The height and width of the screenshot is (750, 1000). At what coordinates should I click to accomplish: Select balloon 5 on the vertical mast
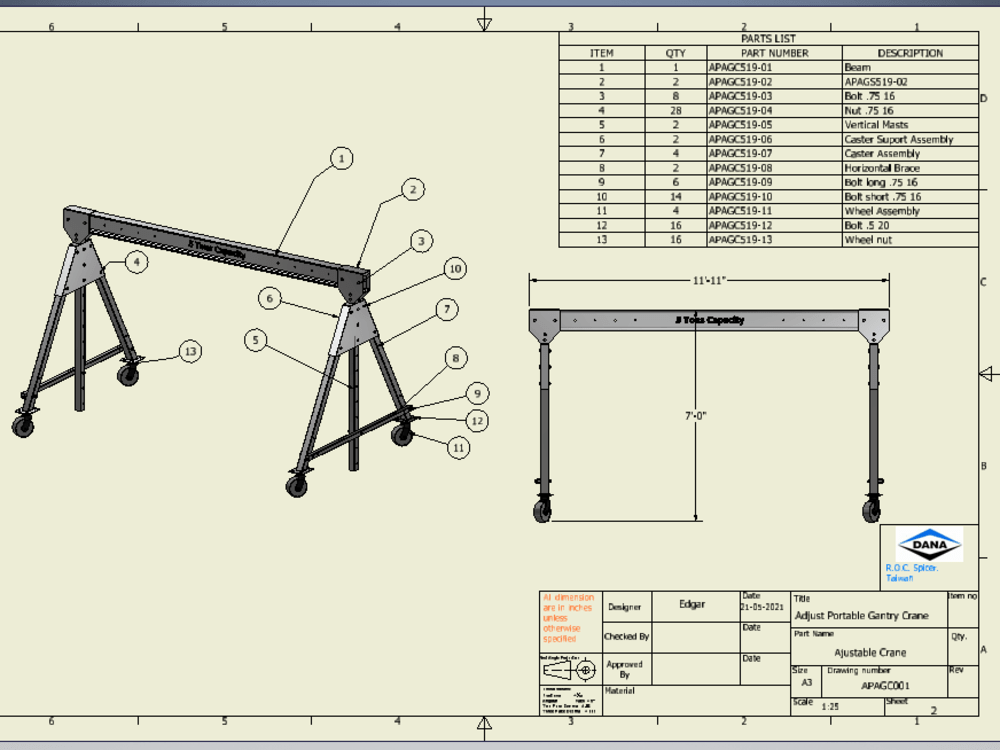click(257, 341)
